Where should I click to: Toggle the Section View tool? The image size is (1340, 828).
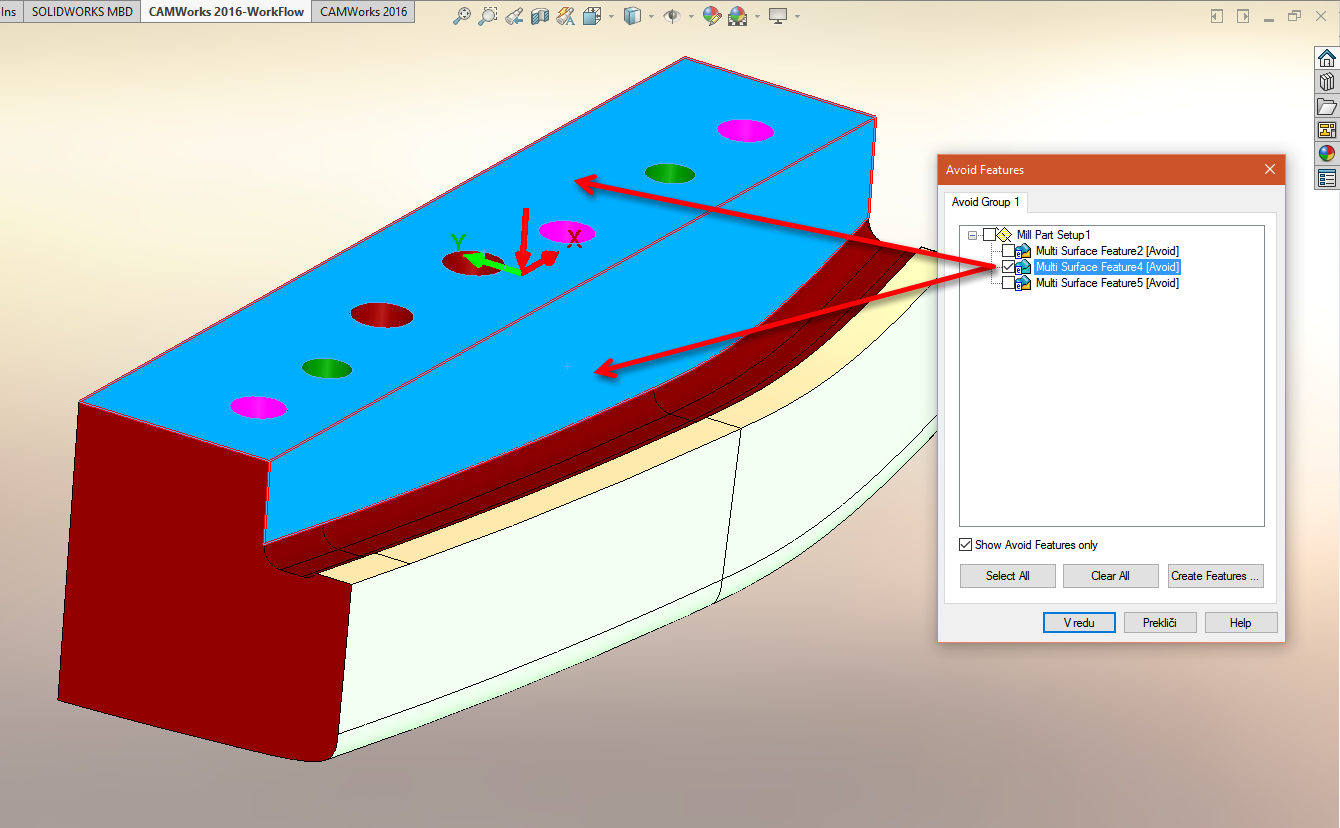coord(540,16)
